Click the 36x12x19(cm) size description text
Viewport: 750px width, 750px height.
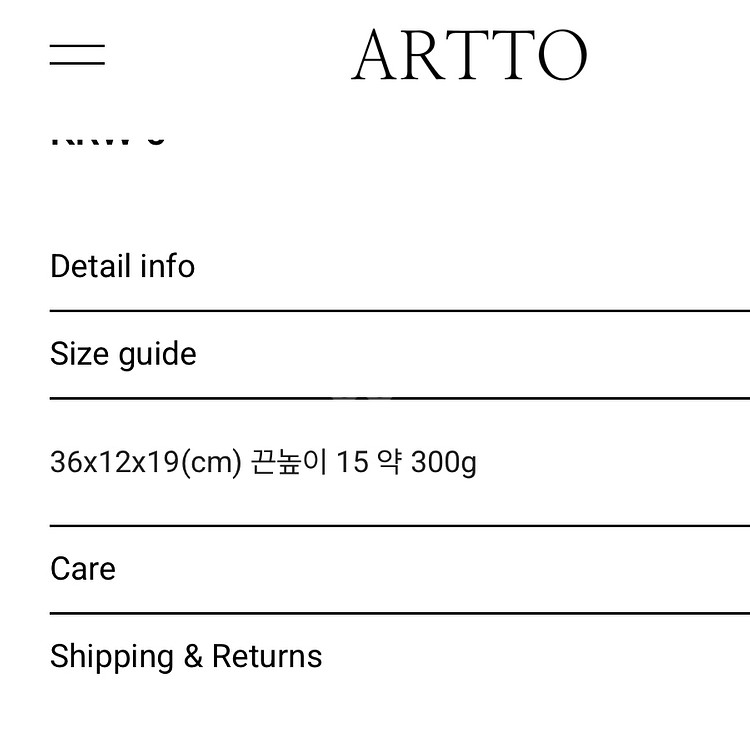tap(146, 463)
